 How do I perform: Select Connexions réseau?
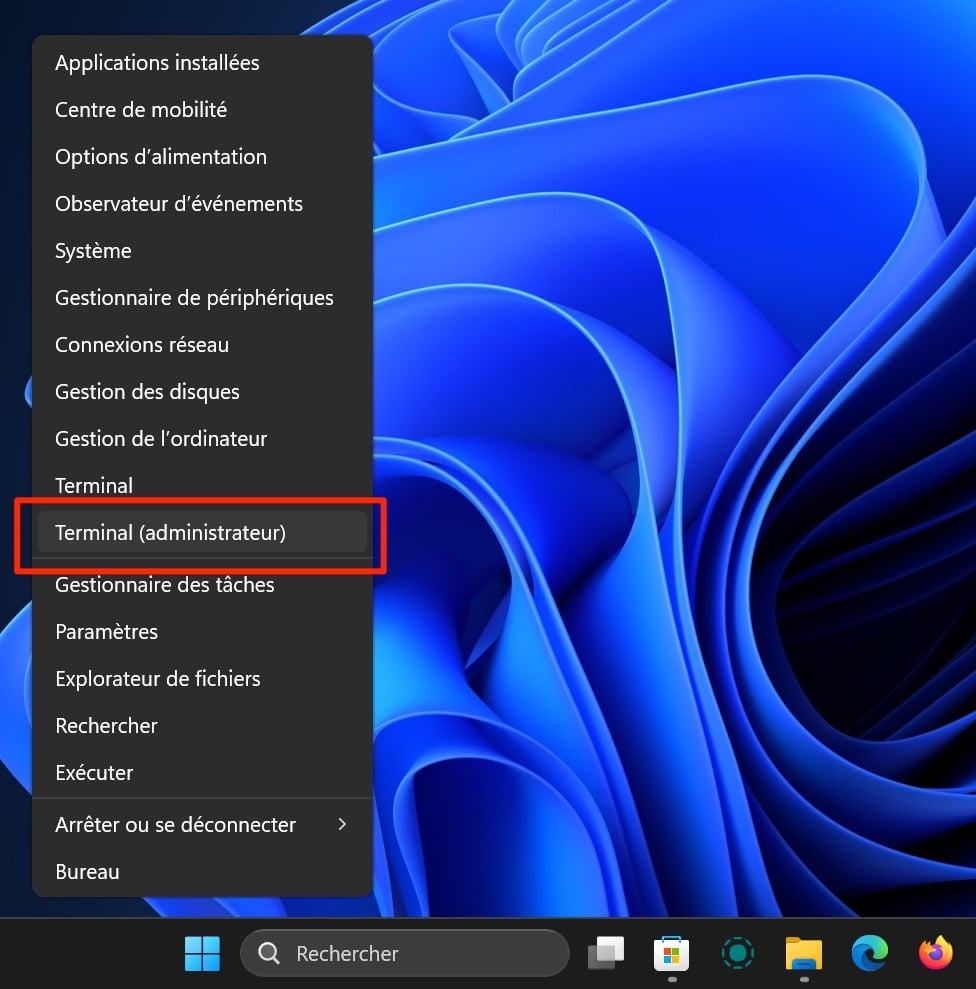pyautogui.click(x=202, y=344)
